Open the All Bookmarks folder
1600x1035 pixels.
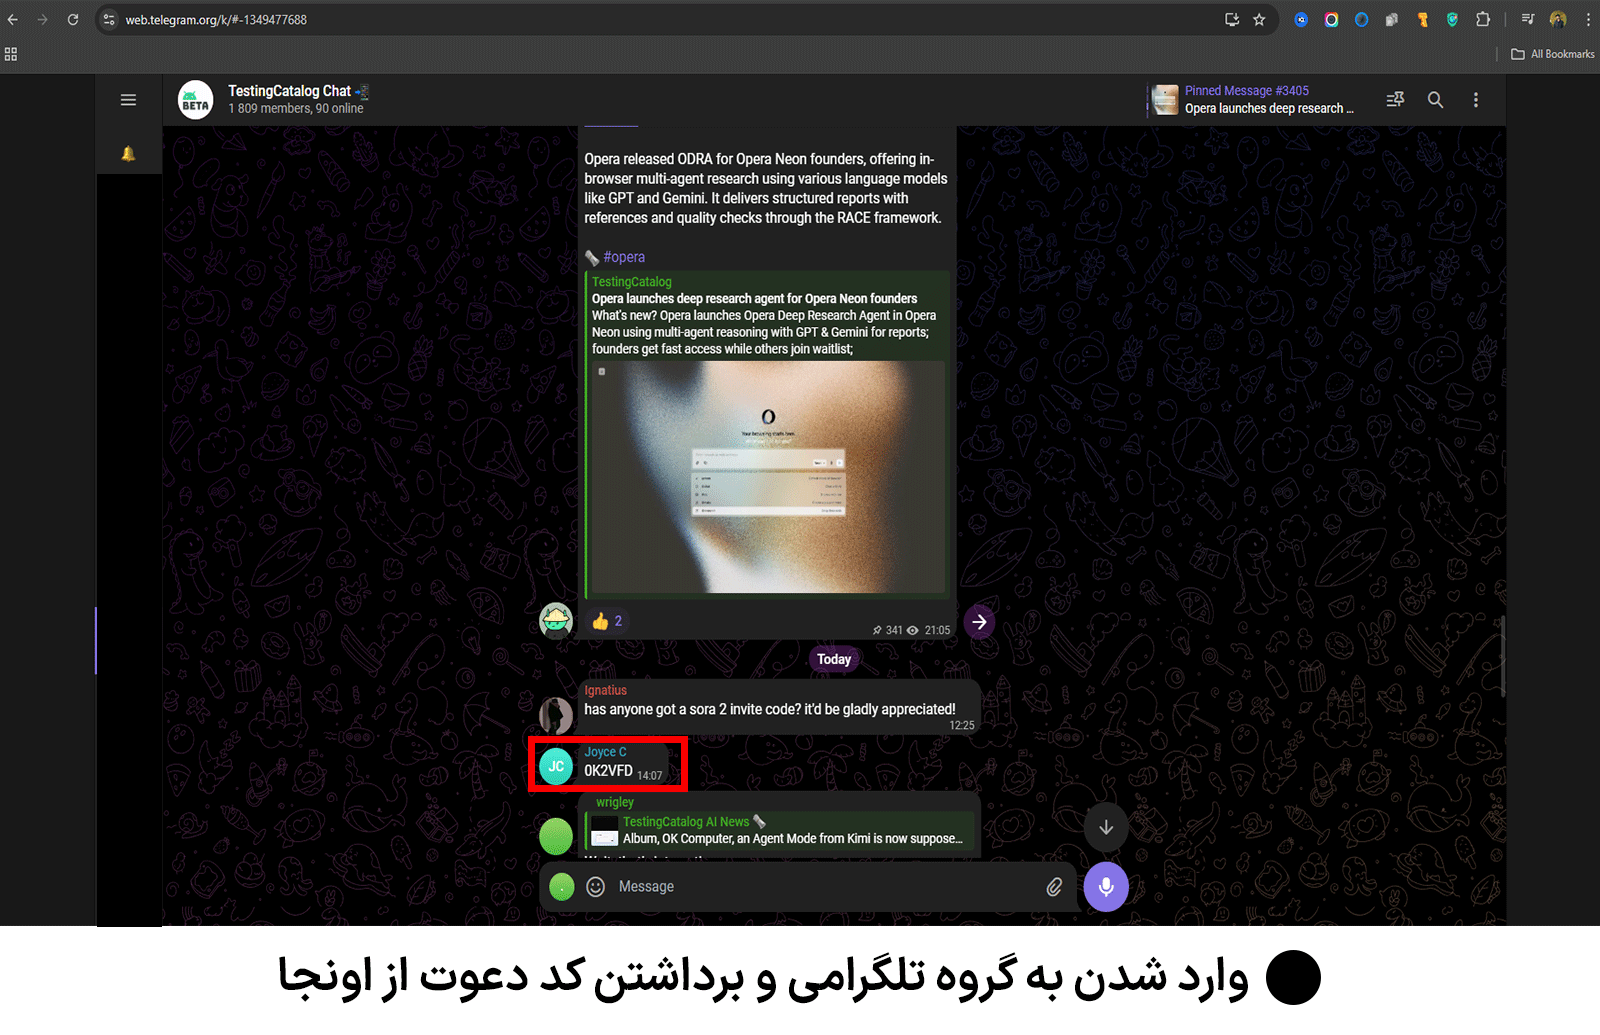click(x=1552, y=54)
